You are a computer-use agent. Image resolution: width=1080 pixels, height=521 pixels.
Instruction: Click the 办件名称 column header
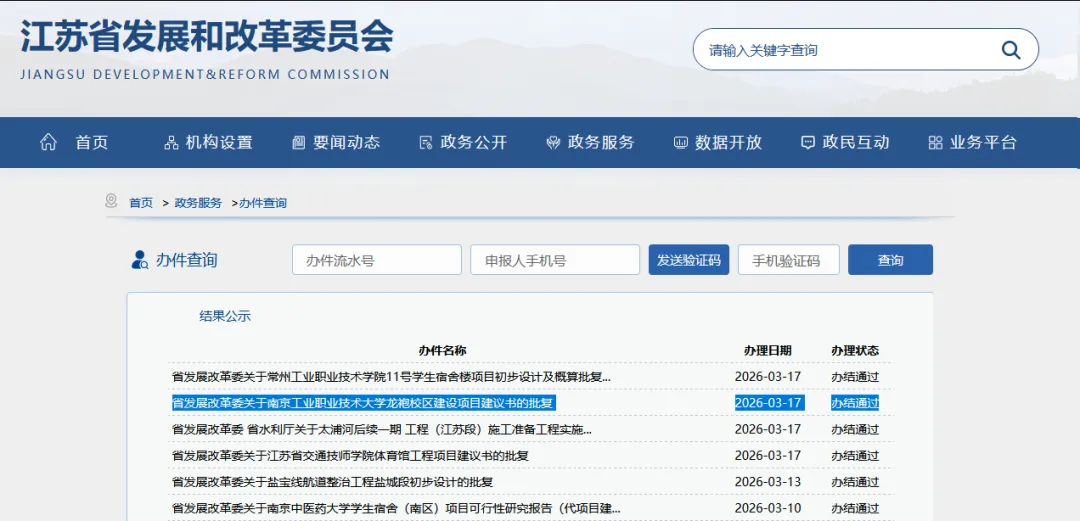coord(442,351)
